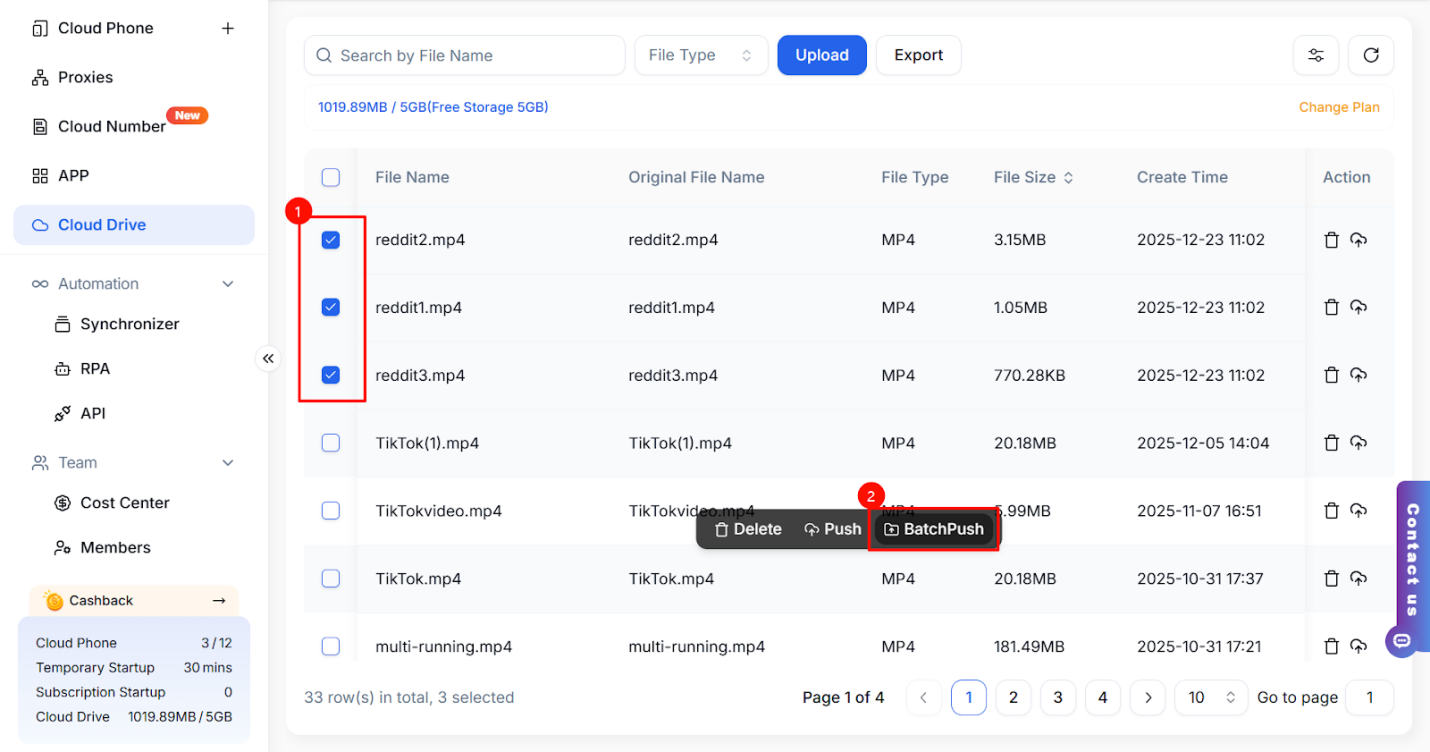Open the filter settings icon
This screenshot has height=752, width=1430.
[x=1315, y=56]
